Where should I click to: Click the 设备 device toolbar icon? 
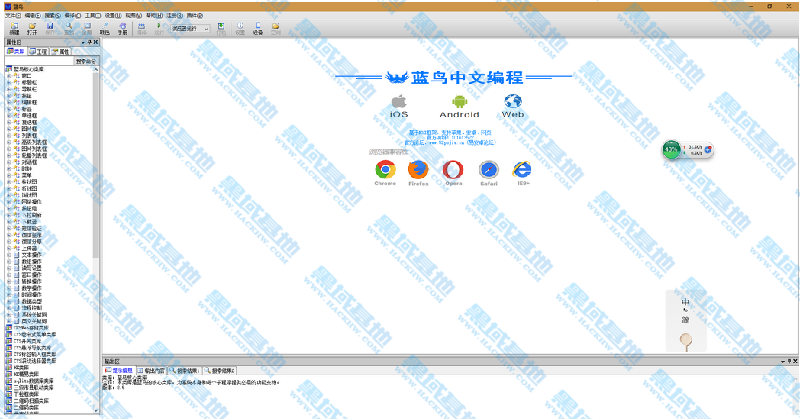[258, 26]
